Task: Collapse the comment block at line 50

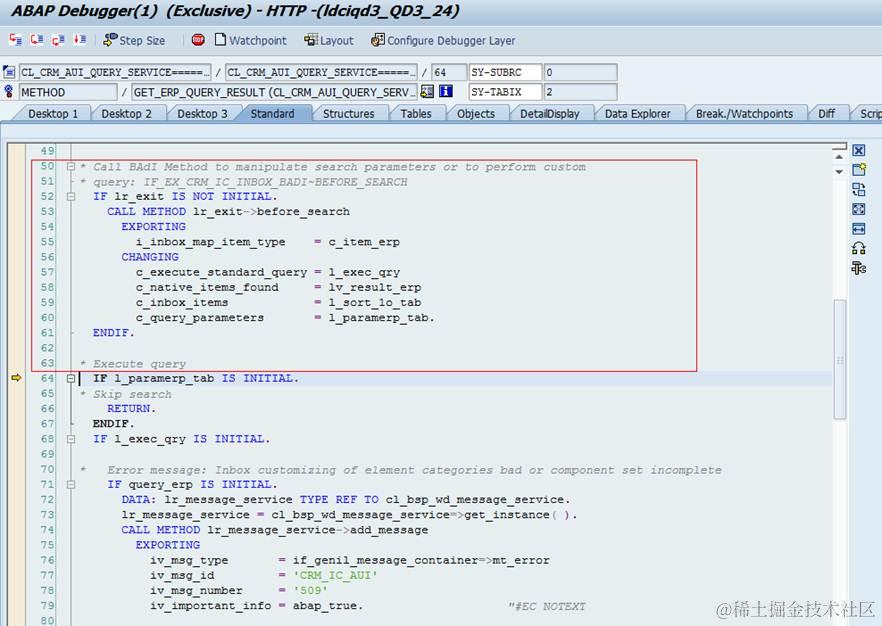Action: pyautogui.click(x=71, y=166)
